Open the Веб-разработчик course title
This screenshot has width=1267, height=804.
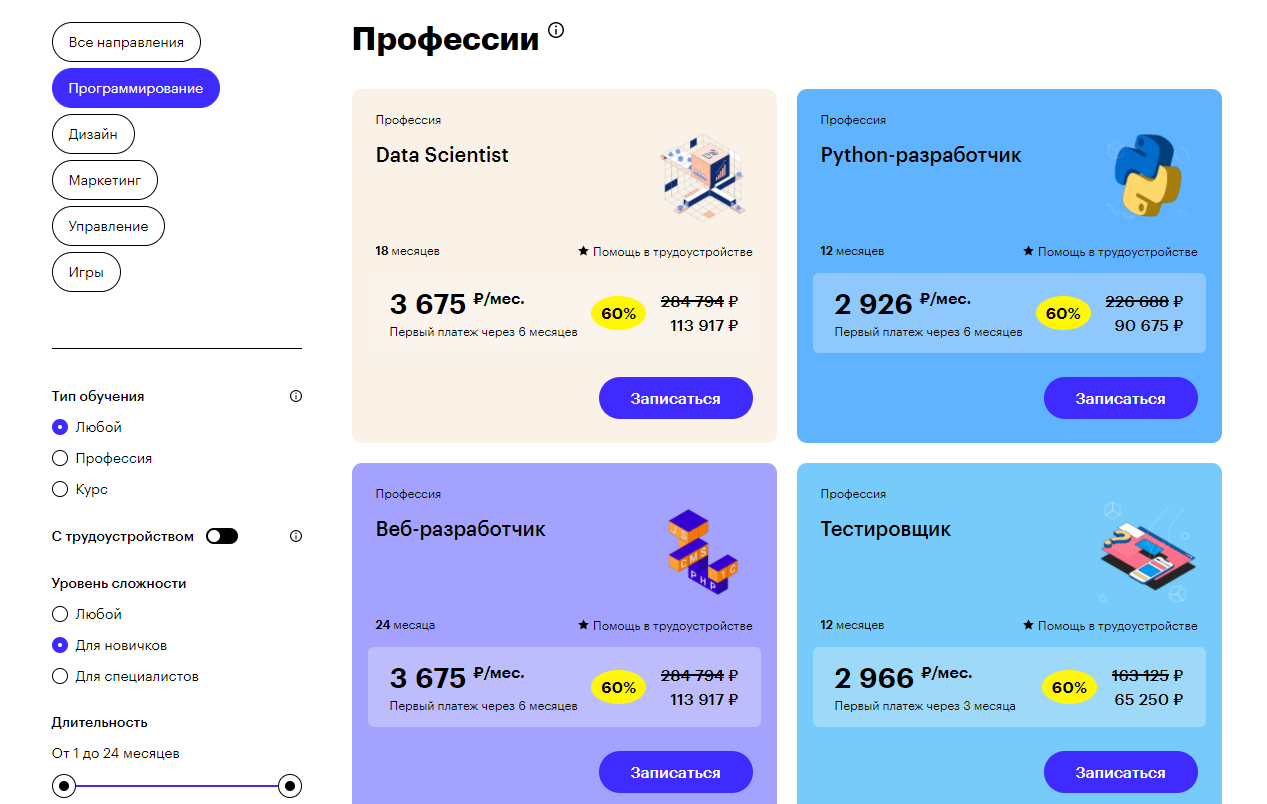click(x=461, y=529)
